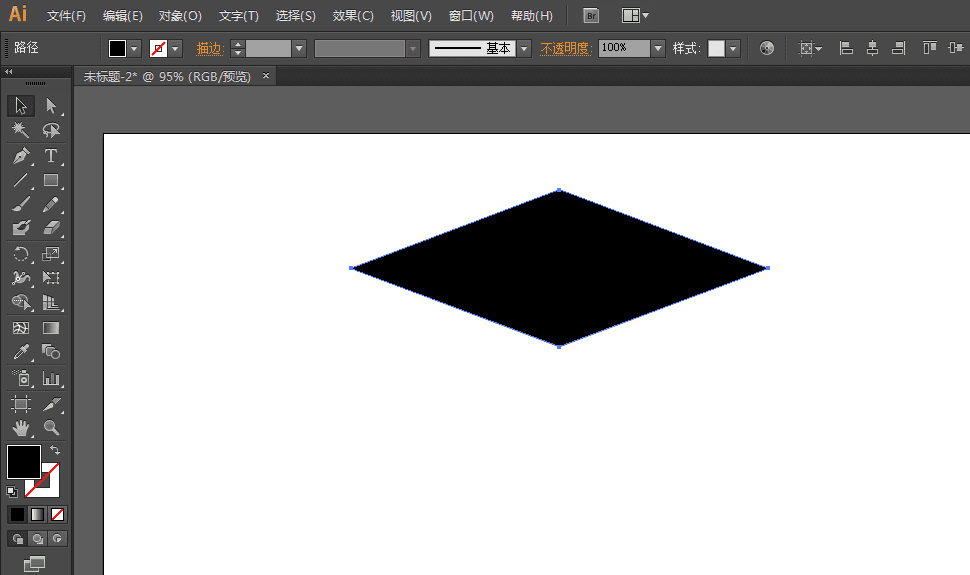This screenshot has width=970, height=575.
Task: Open the fill color dropdown arrow
Action: coord(134,48)
